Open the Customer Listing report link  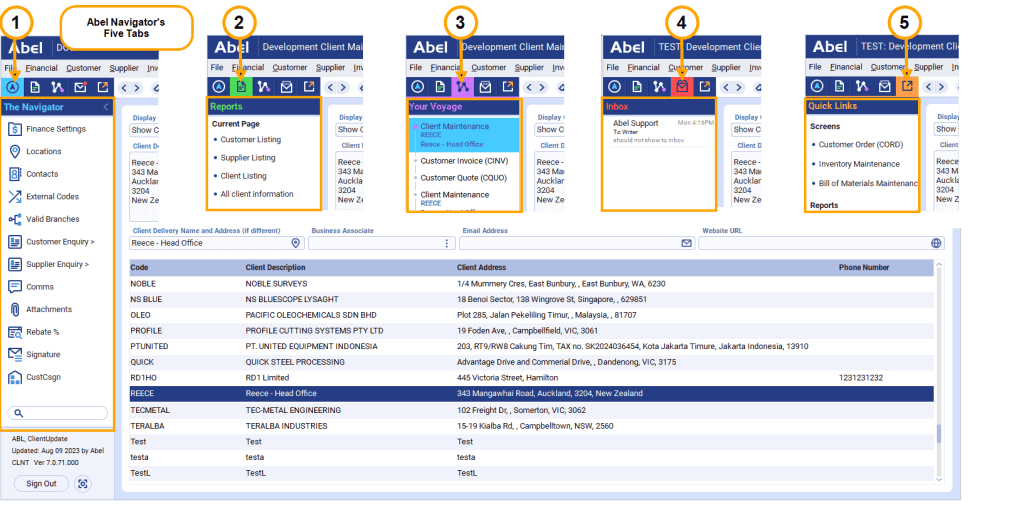250,140
